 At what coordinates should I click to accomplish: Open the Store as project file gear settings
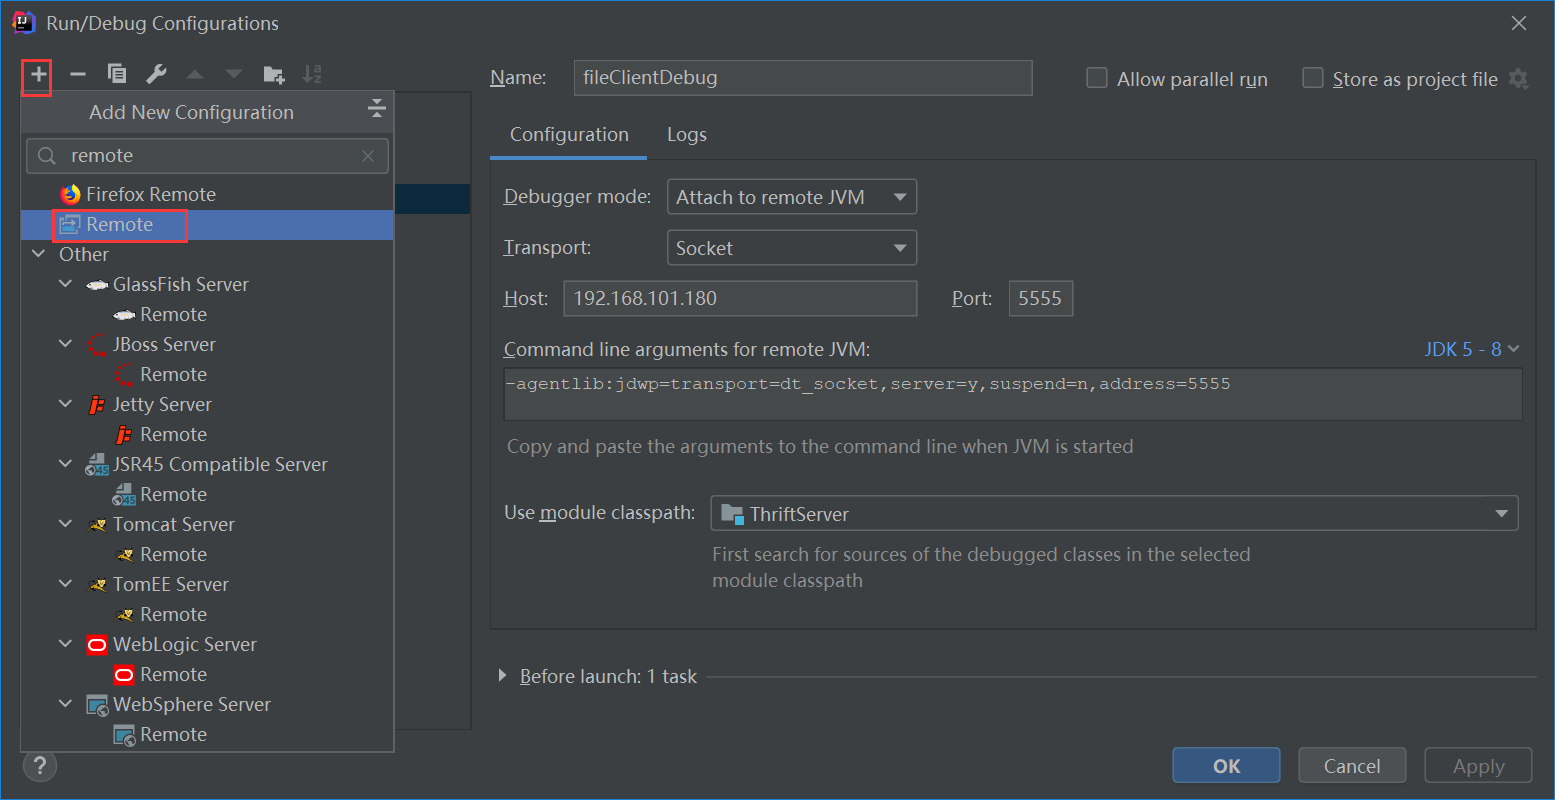point(1519,80)
